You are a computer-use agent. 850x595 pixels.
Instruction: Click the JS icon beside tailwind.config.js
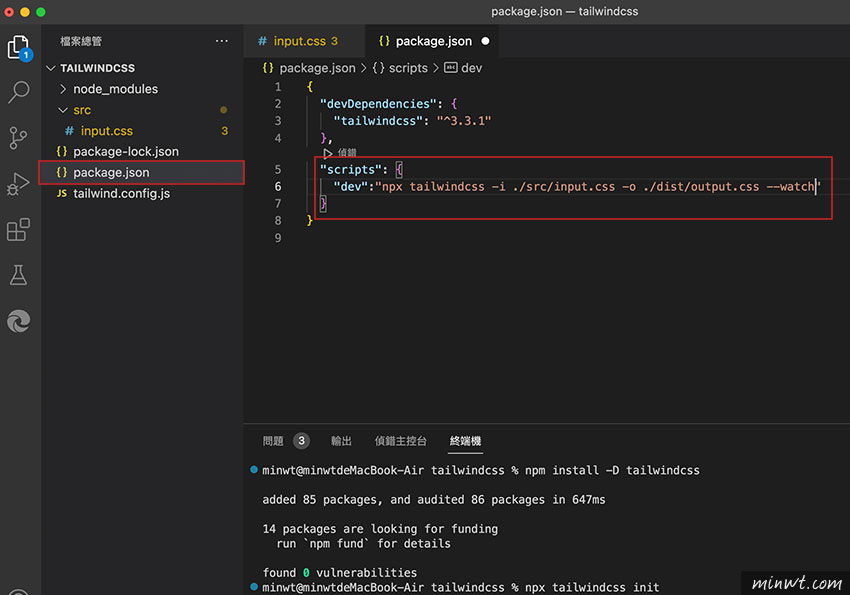point(62,193)
